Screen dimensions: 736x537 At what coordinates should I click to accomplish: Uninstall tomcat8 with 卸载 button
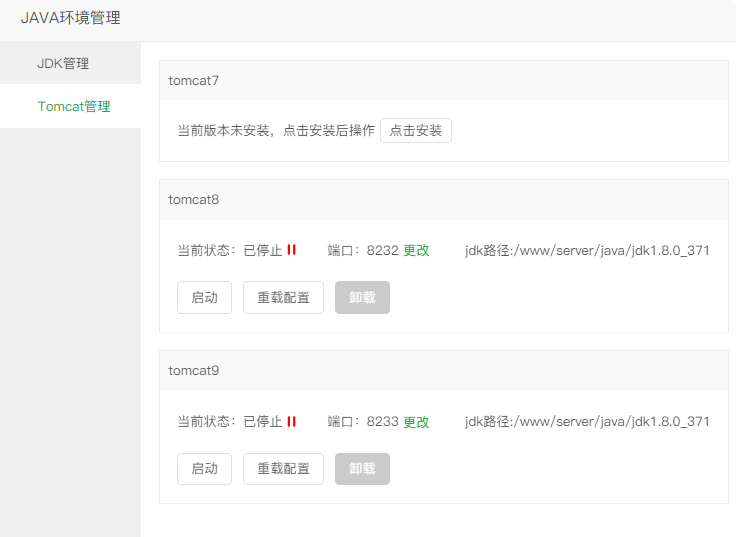pos(362,297)
